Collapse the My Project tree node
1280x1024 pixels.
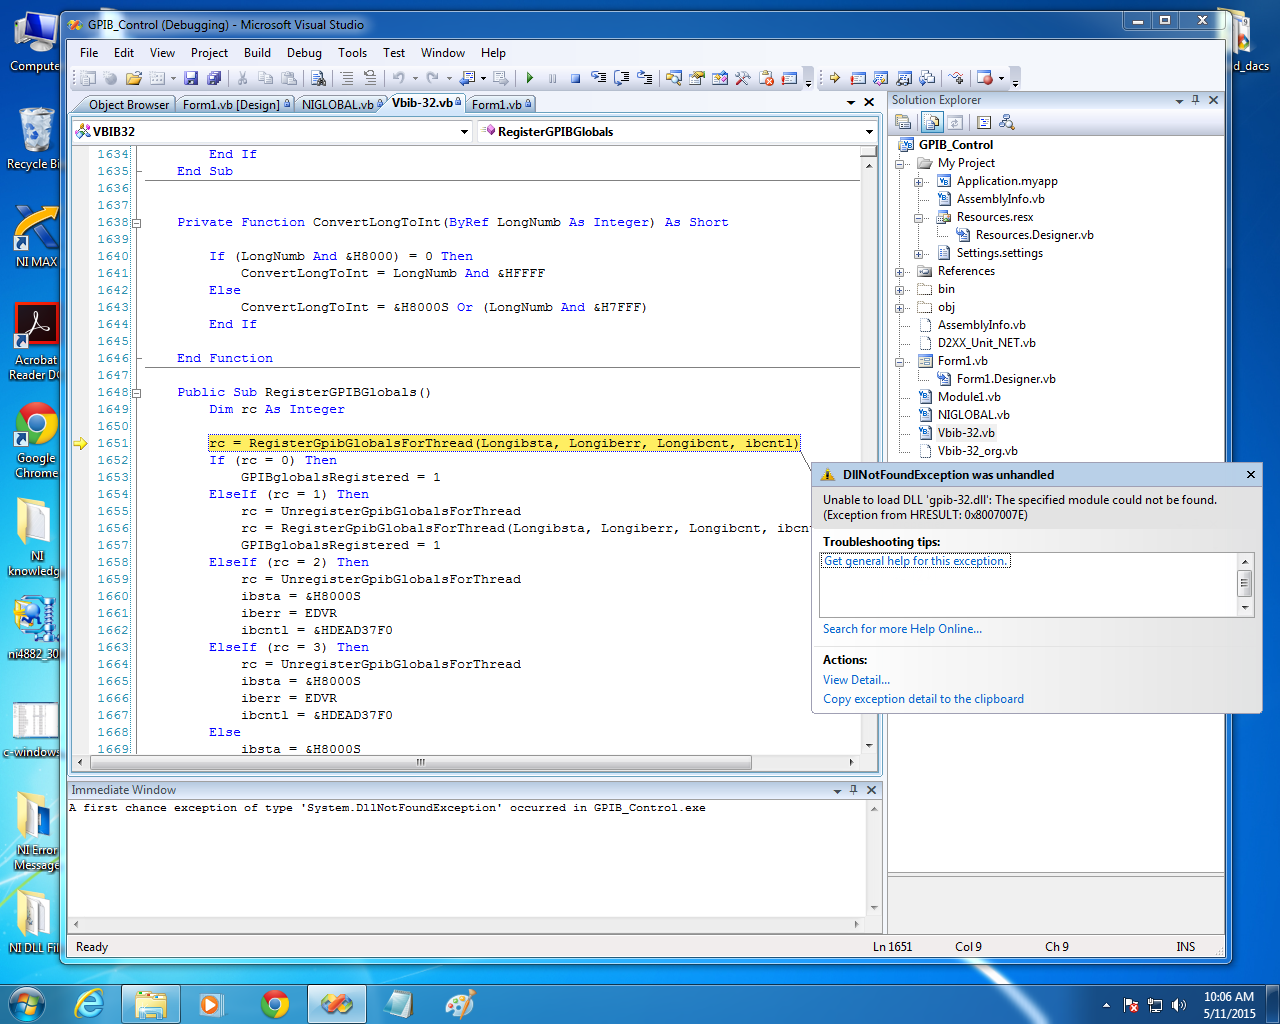[x=899, y=163]
